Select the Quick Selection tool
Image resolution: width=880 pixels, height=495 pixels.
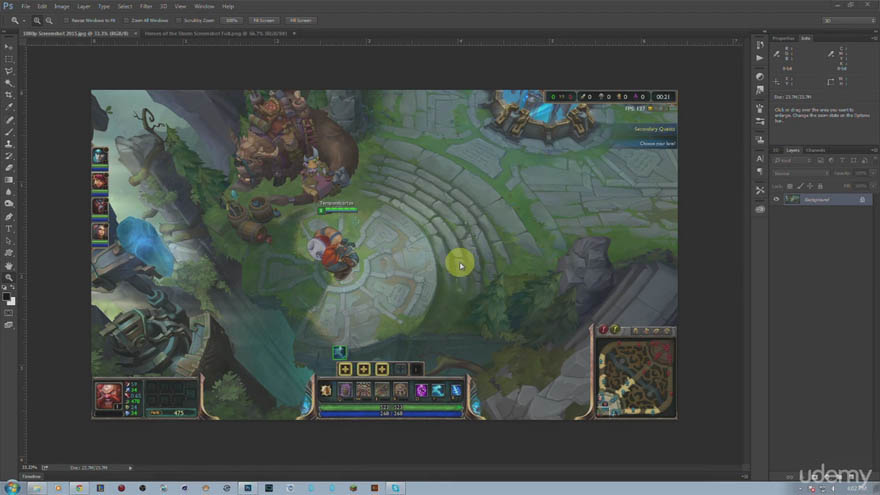8,83
